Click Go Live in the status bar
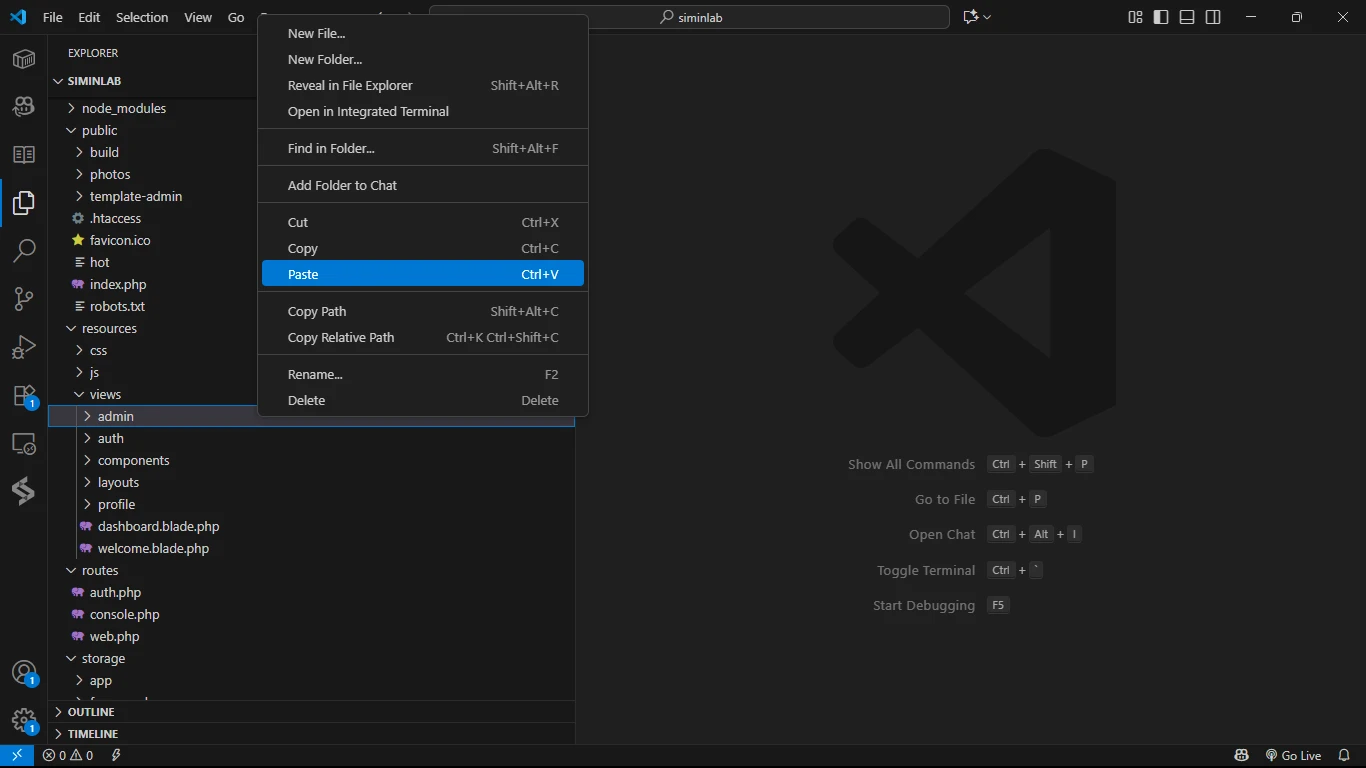The image size is (1366, 768). pos(1293,755)
